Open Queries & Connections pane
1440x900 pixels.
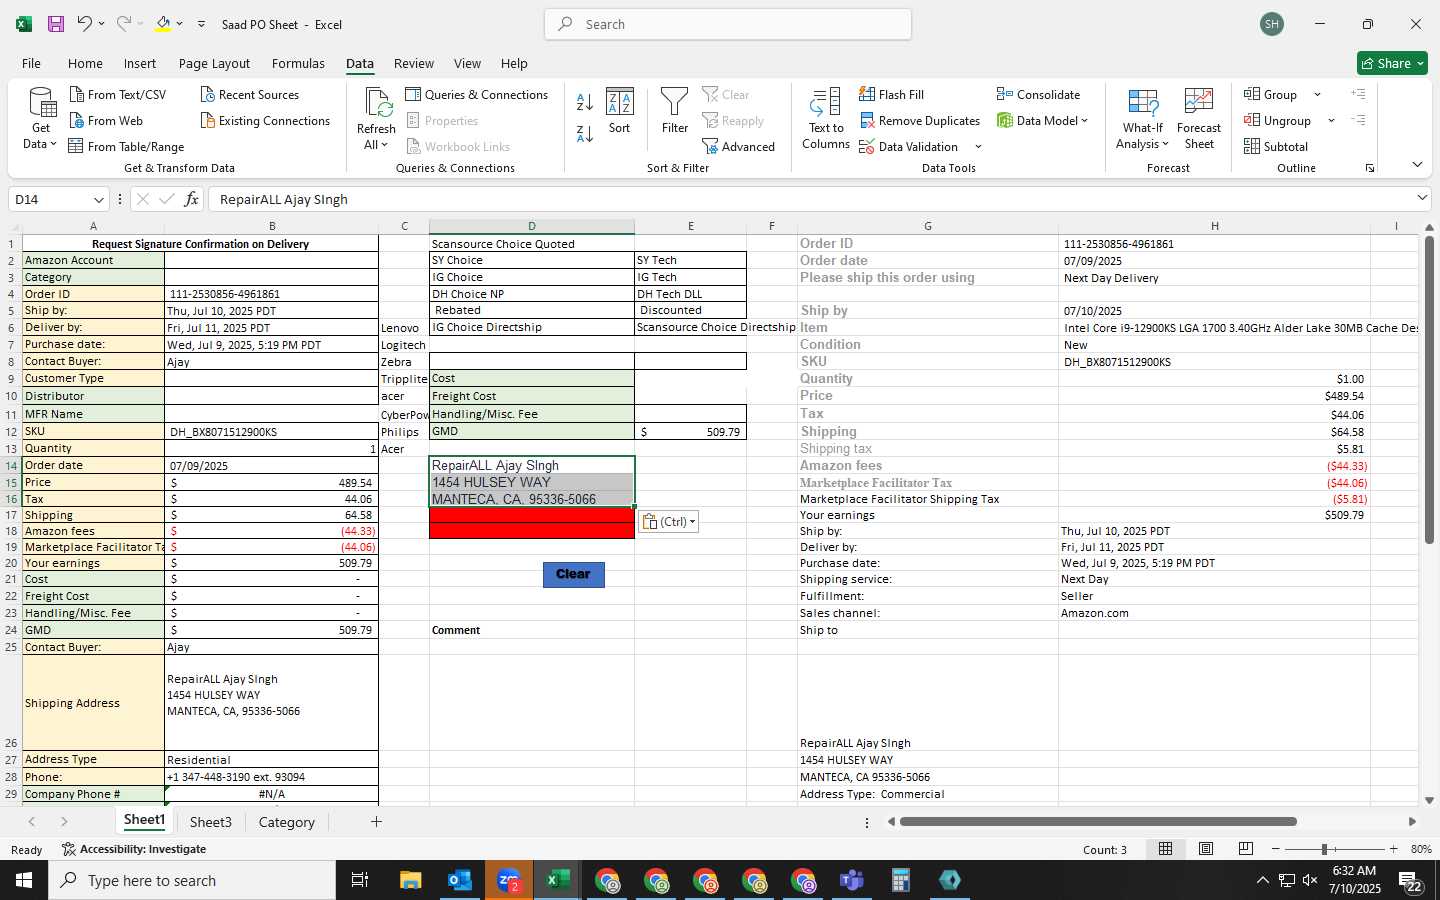477,95
